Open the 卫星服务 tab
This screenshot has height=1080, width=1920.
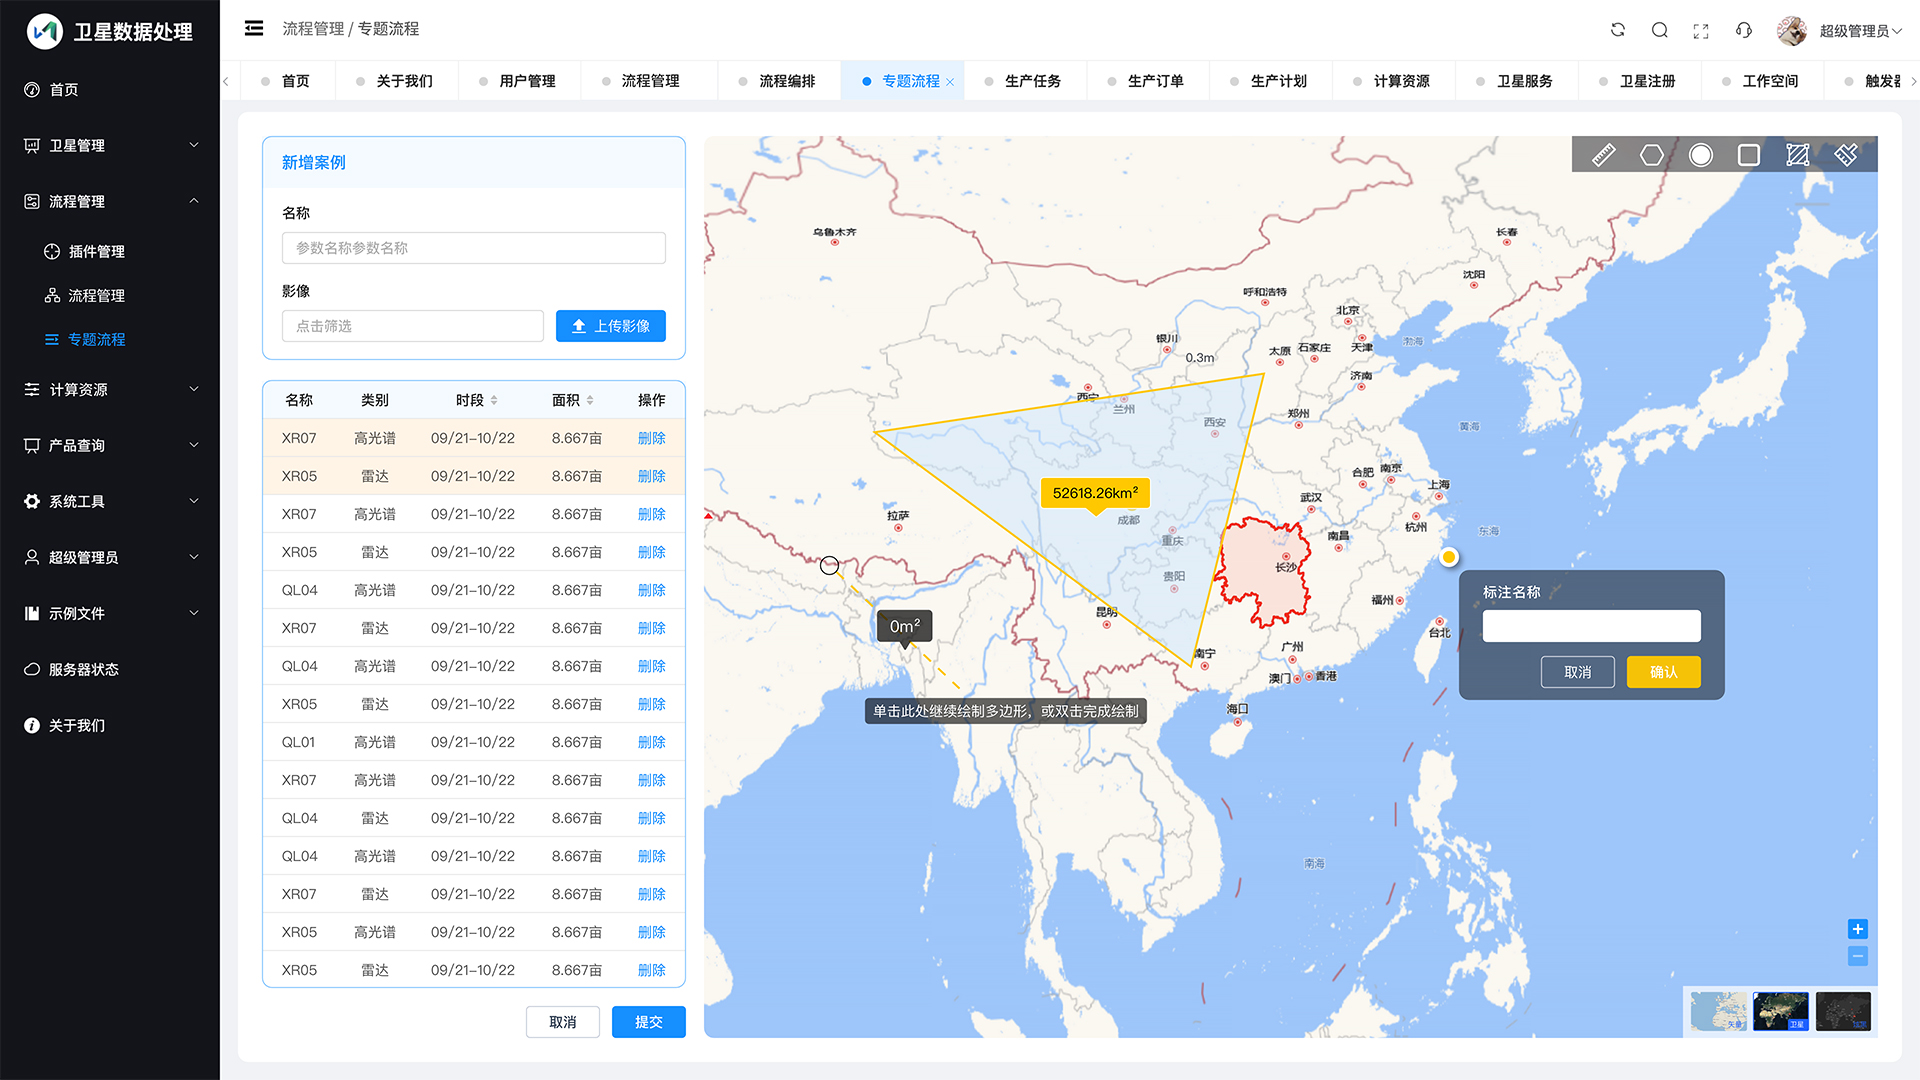[1517, 81]
